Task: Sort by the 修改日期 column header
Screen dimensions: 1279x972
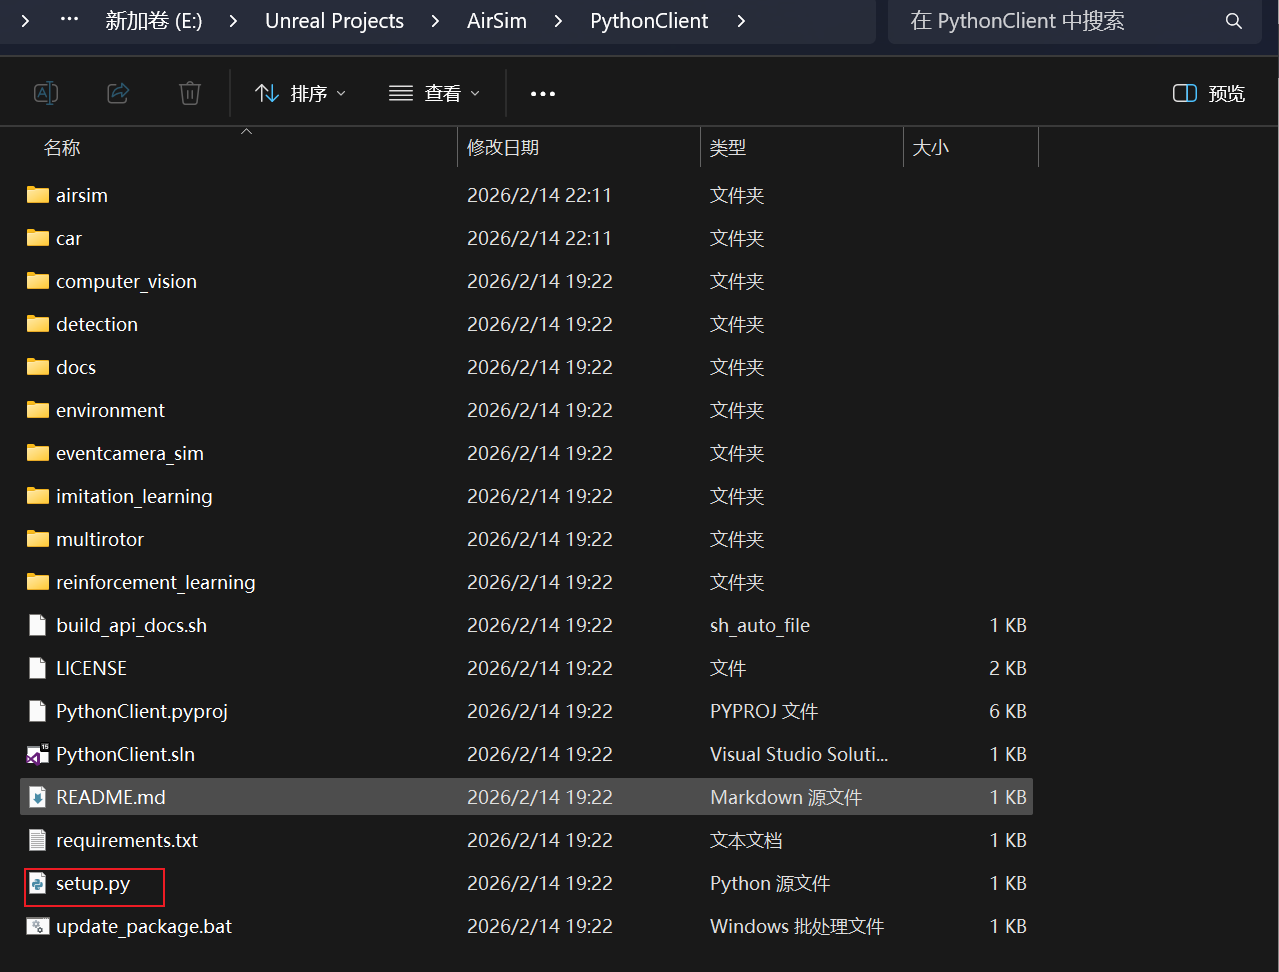Action: [503, 148]
